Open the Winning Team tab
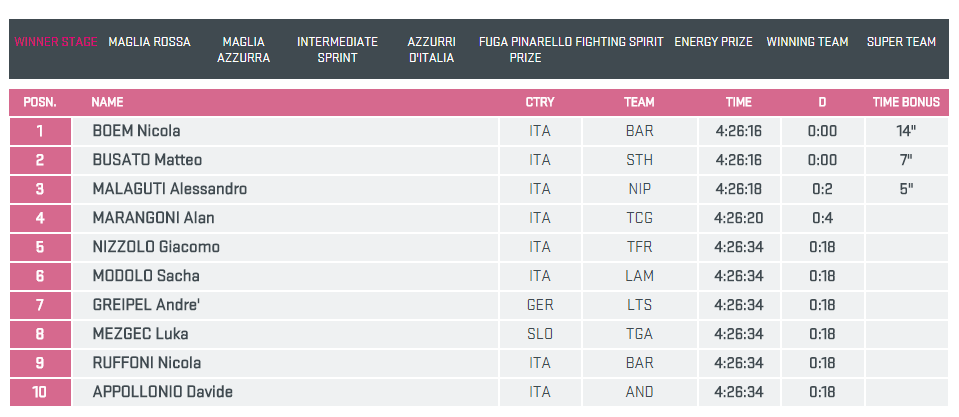Image resolution: width=959 pixels, height=417 pixels. coord(807,42)
